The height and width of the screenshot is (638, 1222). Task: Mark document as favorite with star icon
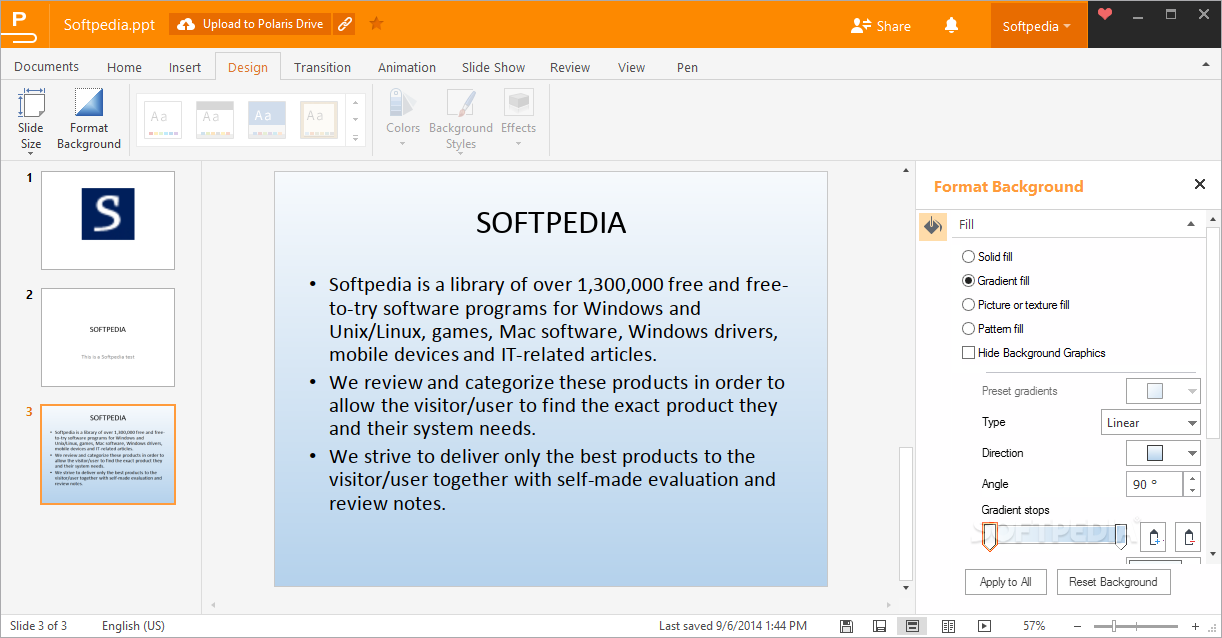376,23
